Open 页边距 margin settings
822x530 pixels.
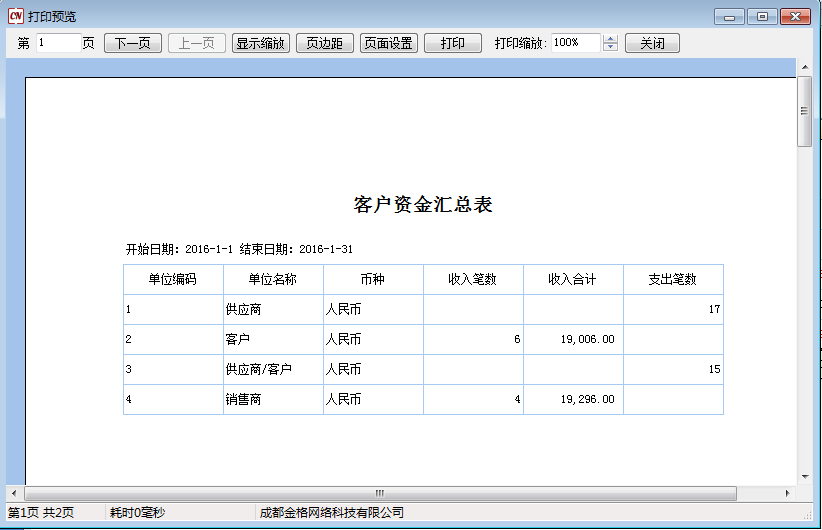tap(324, 44)
